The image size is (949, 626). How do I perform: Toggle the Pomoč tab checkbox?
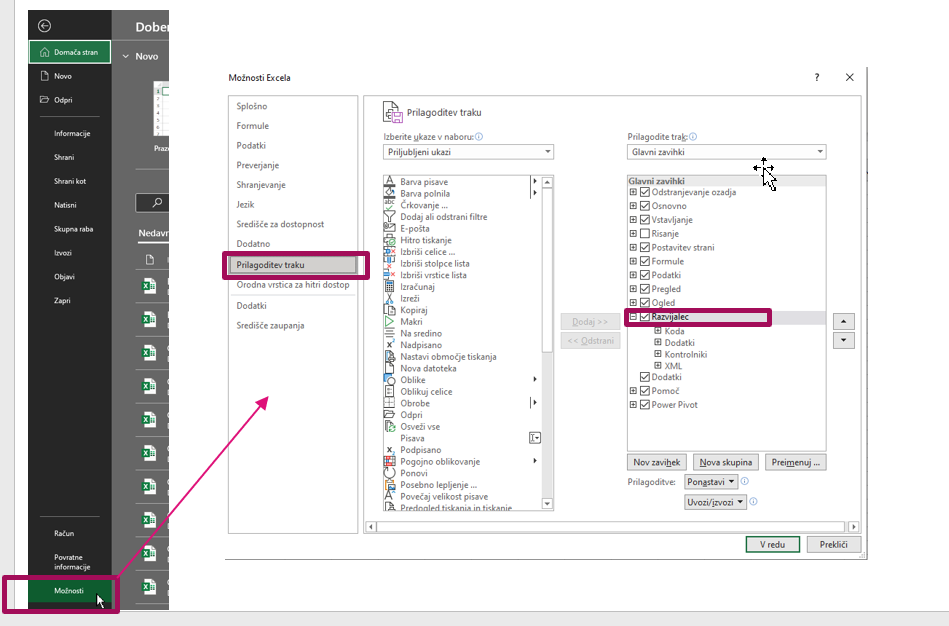point(645,390)
